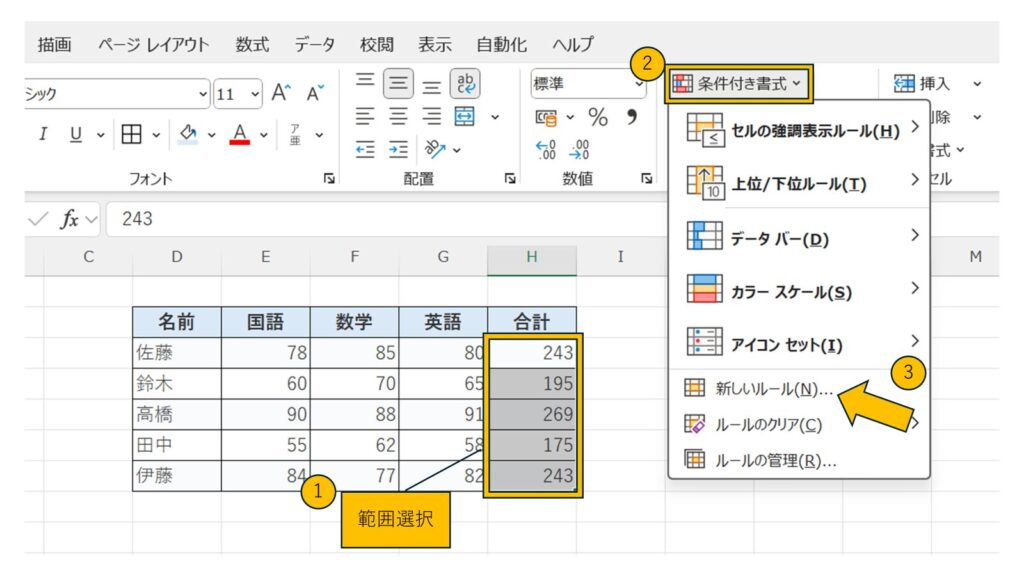Click the increase decimal places icon
This screenshot has height=576, width=1024.
click(547, 150)
